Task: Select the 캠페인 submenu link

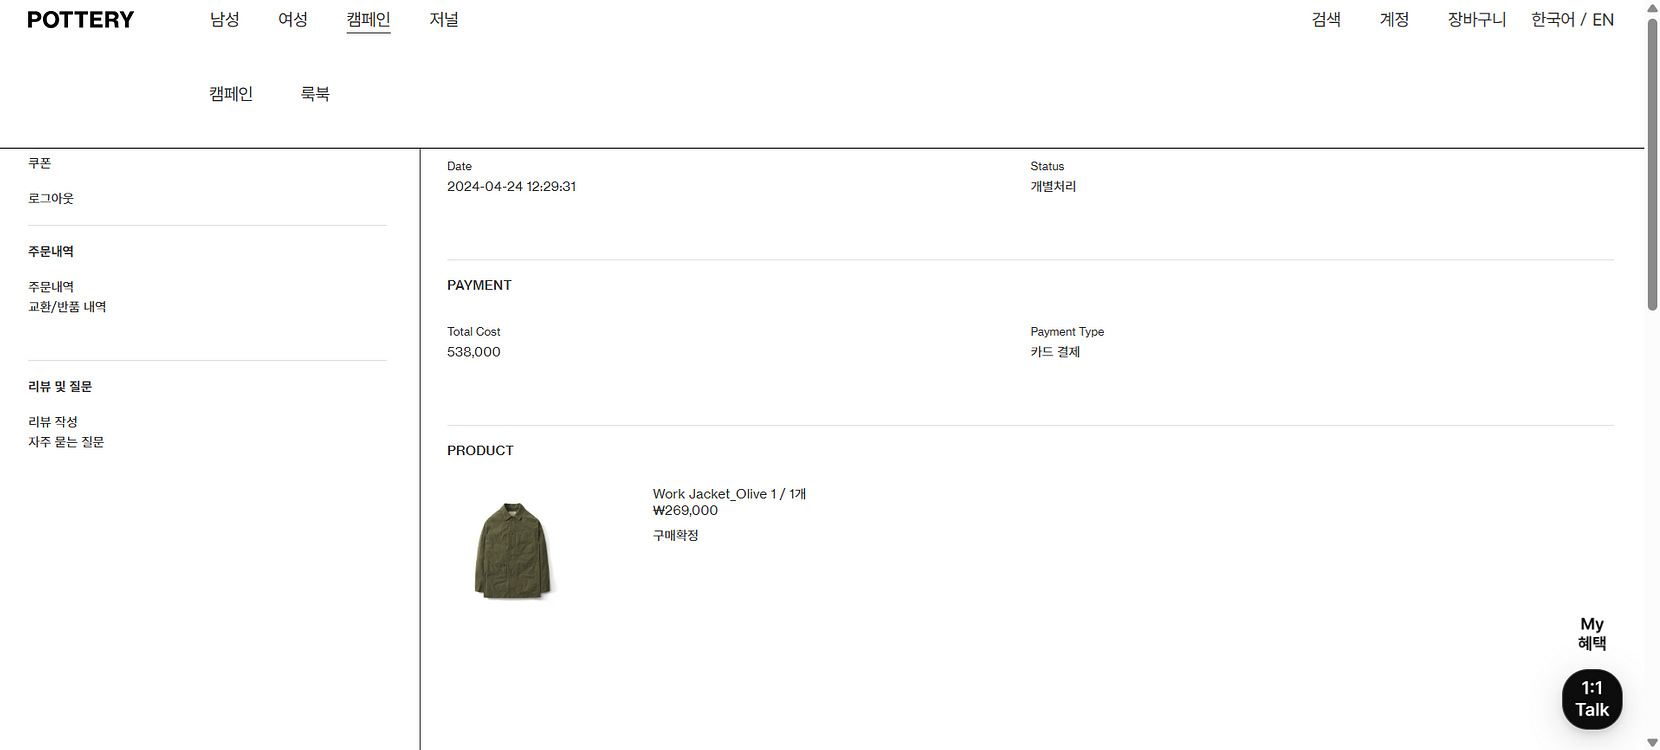Action: tap(231, 94)
